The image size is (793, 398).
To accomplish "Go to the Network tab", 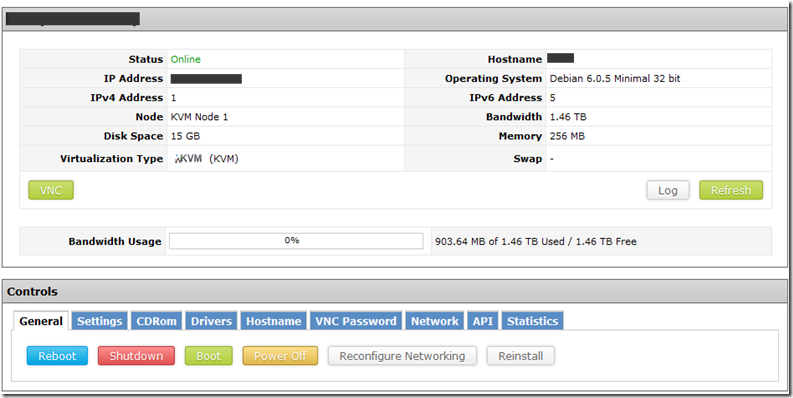I will [435, 321].
